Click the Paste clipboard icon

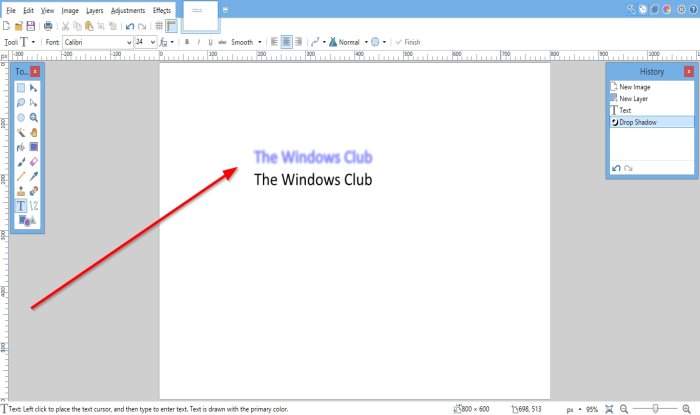(x=89, y=26)
